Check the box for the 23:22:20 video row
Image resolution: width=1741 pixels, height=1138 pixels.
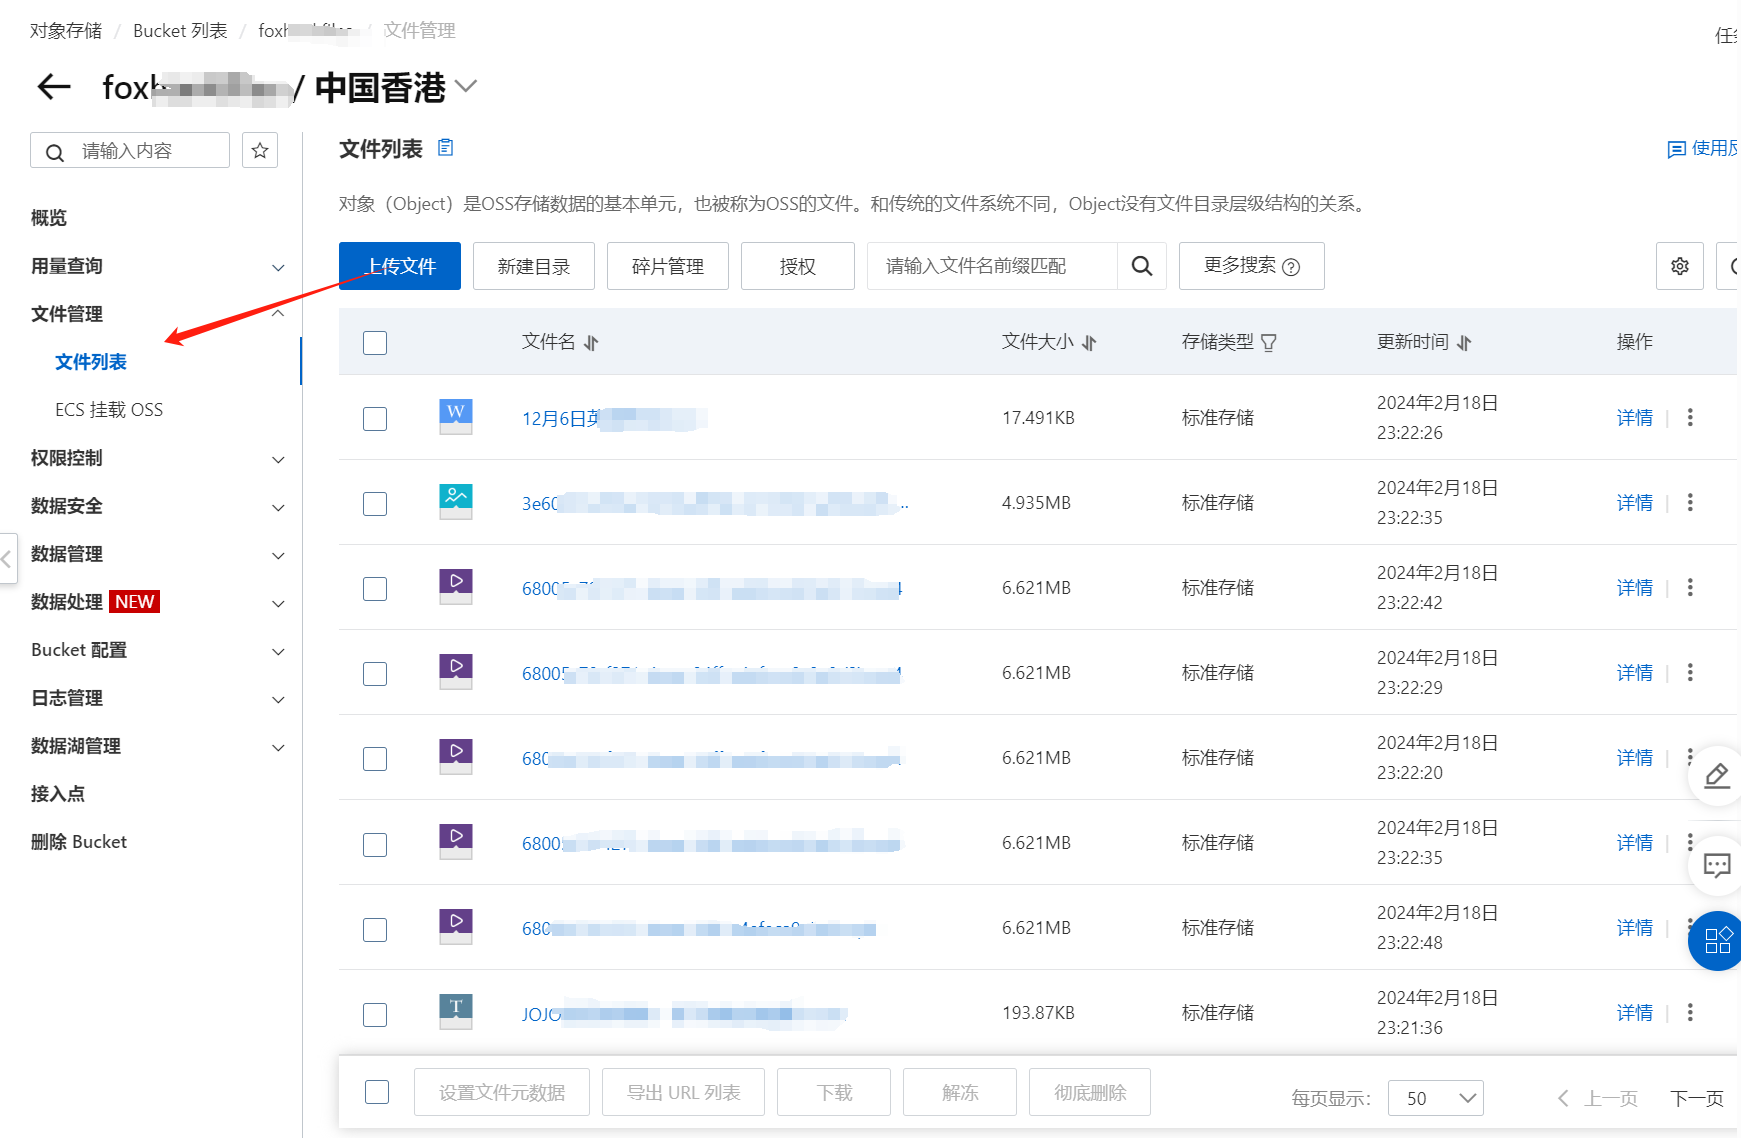pos(375,759)
